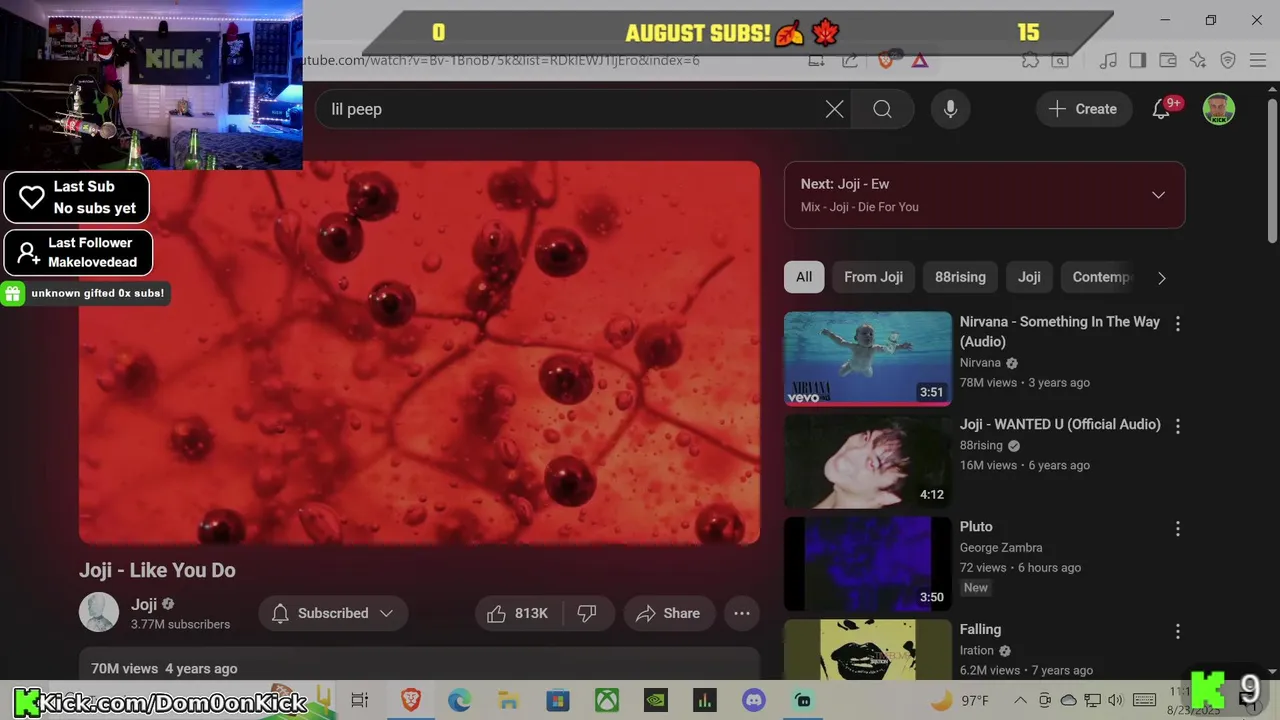The height and width of the screenshot is (720, 1280).
Task: Open Pluto video thumbnail
Action: click(868, 563)
